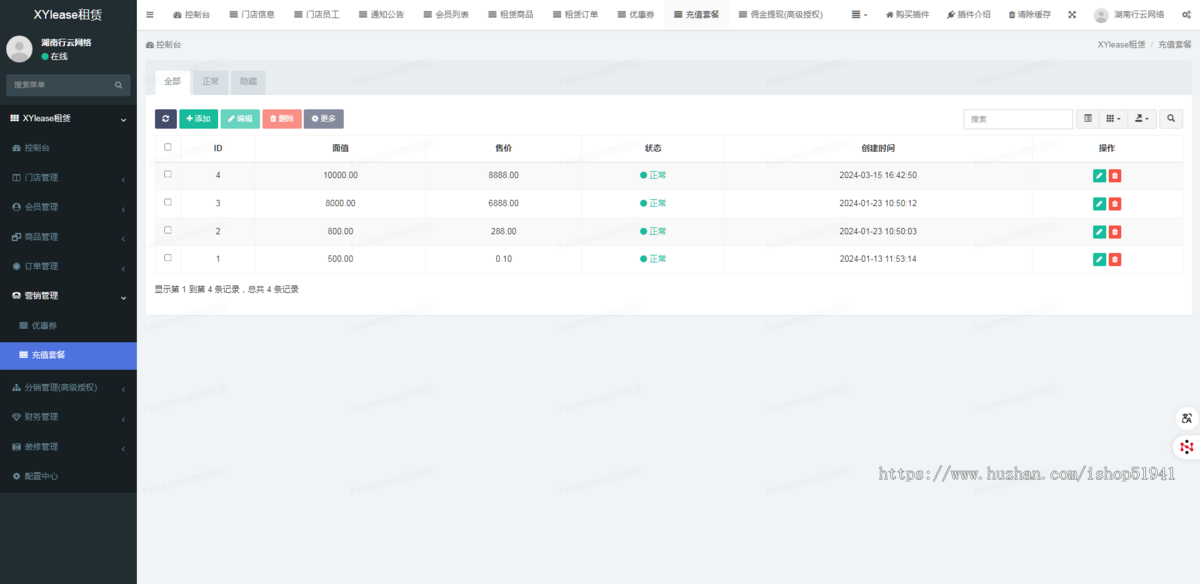The width and height of the screenshot is (1200, 584).
Task: Focus the table 搜索 input field
Action: 1018,119
